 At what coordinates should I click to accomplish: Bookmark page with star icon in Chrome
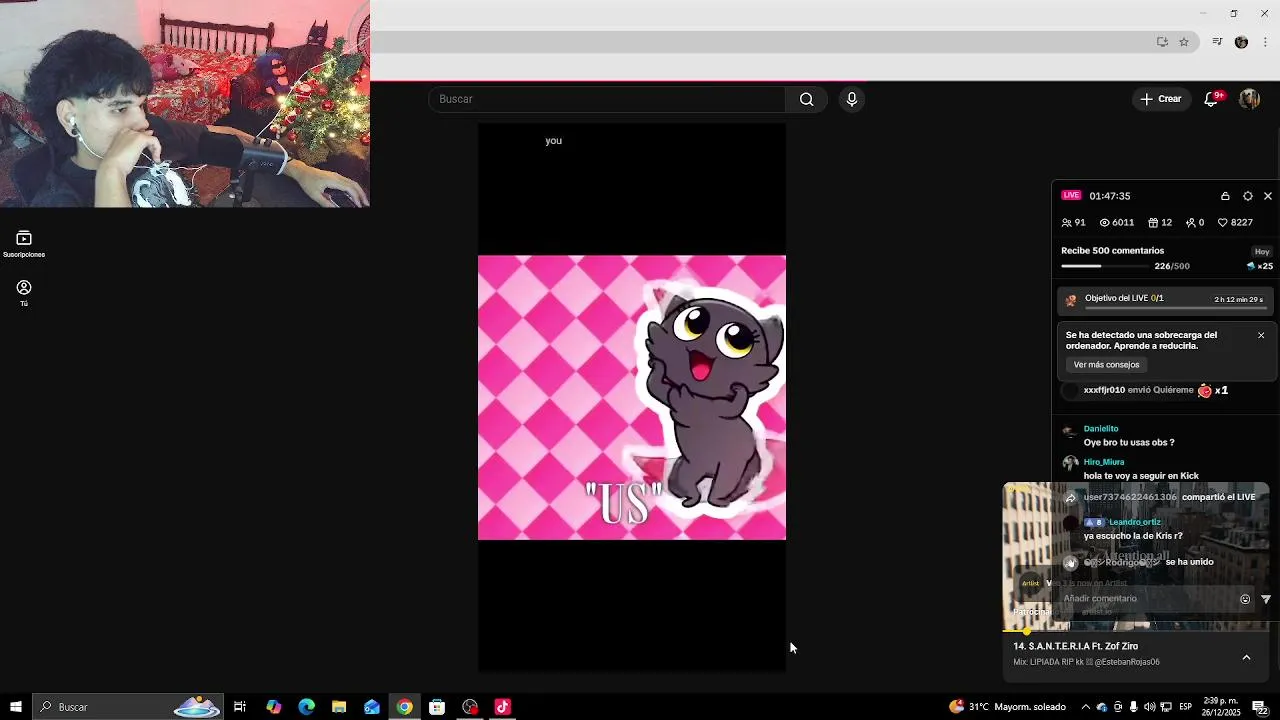[x=1184, y=42]
